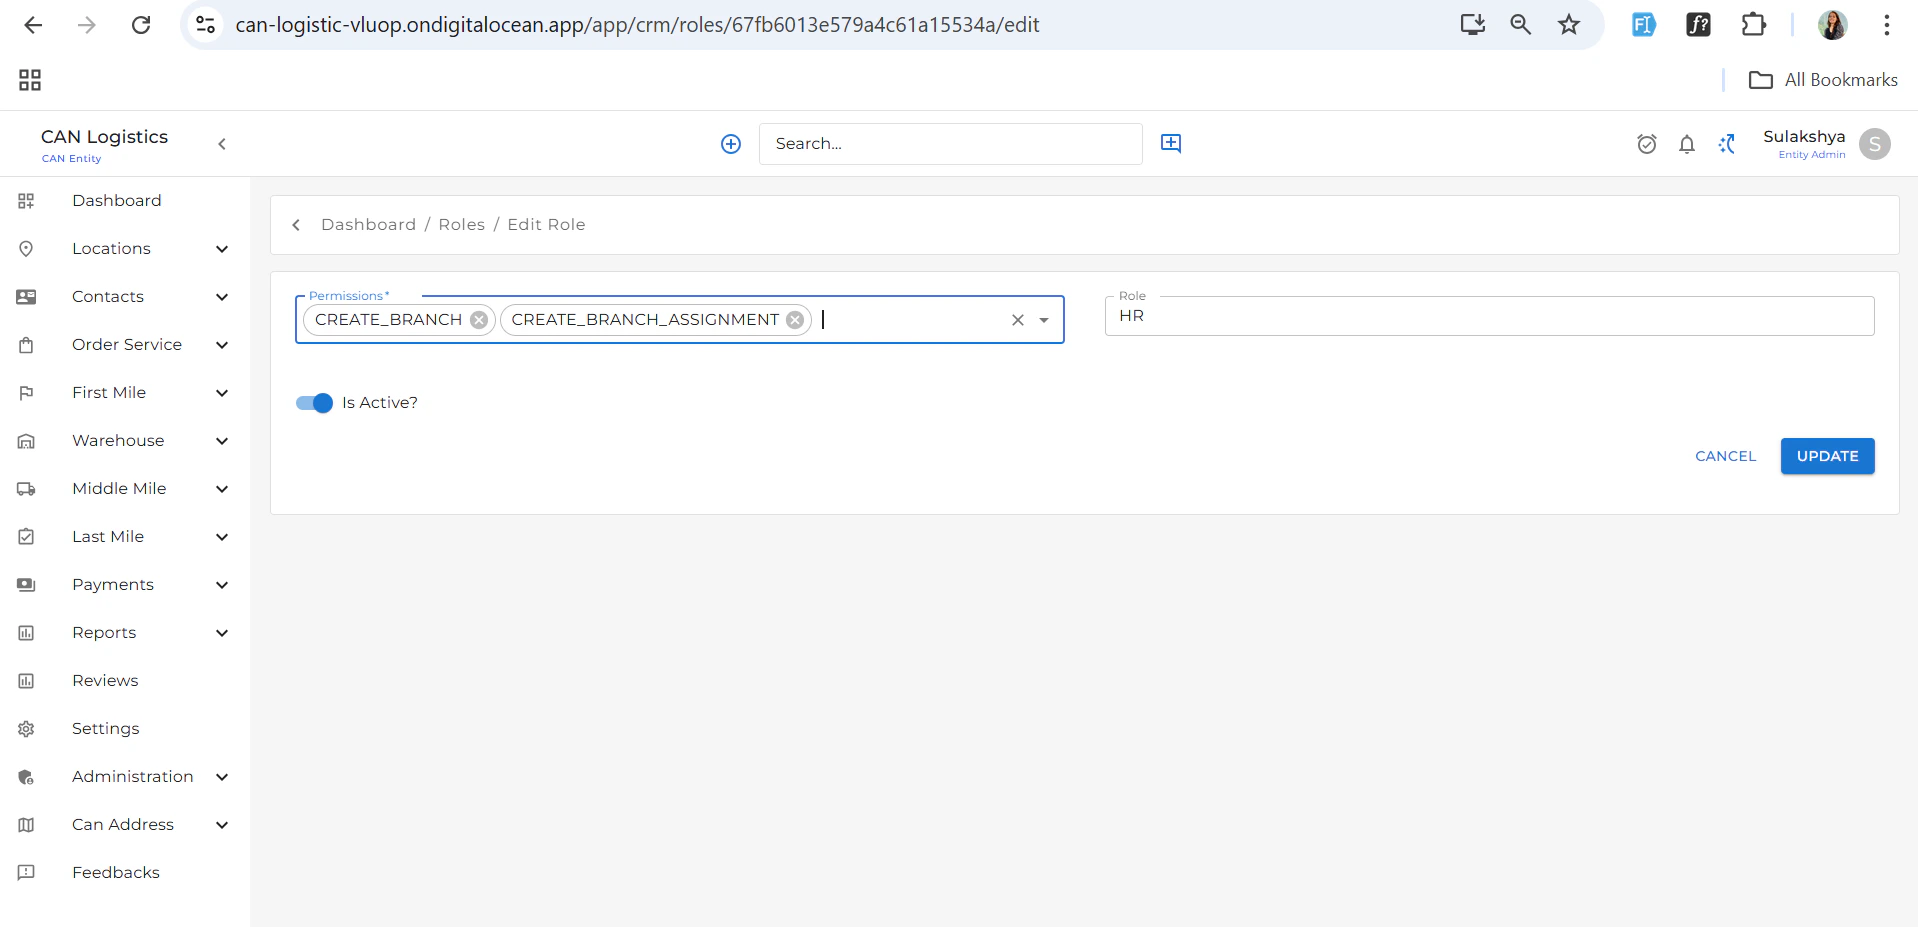Click the circled plus icon beside search

click(x=731, y=144)
